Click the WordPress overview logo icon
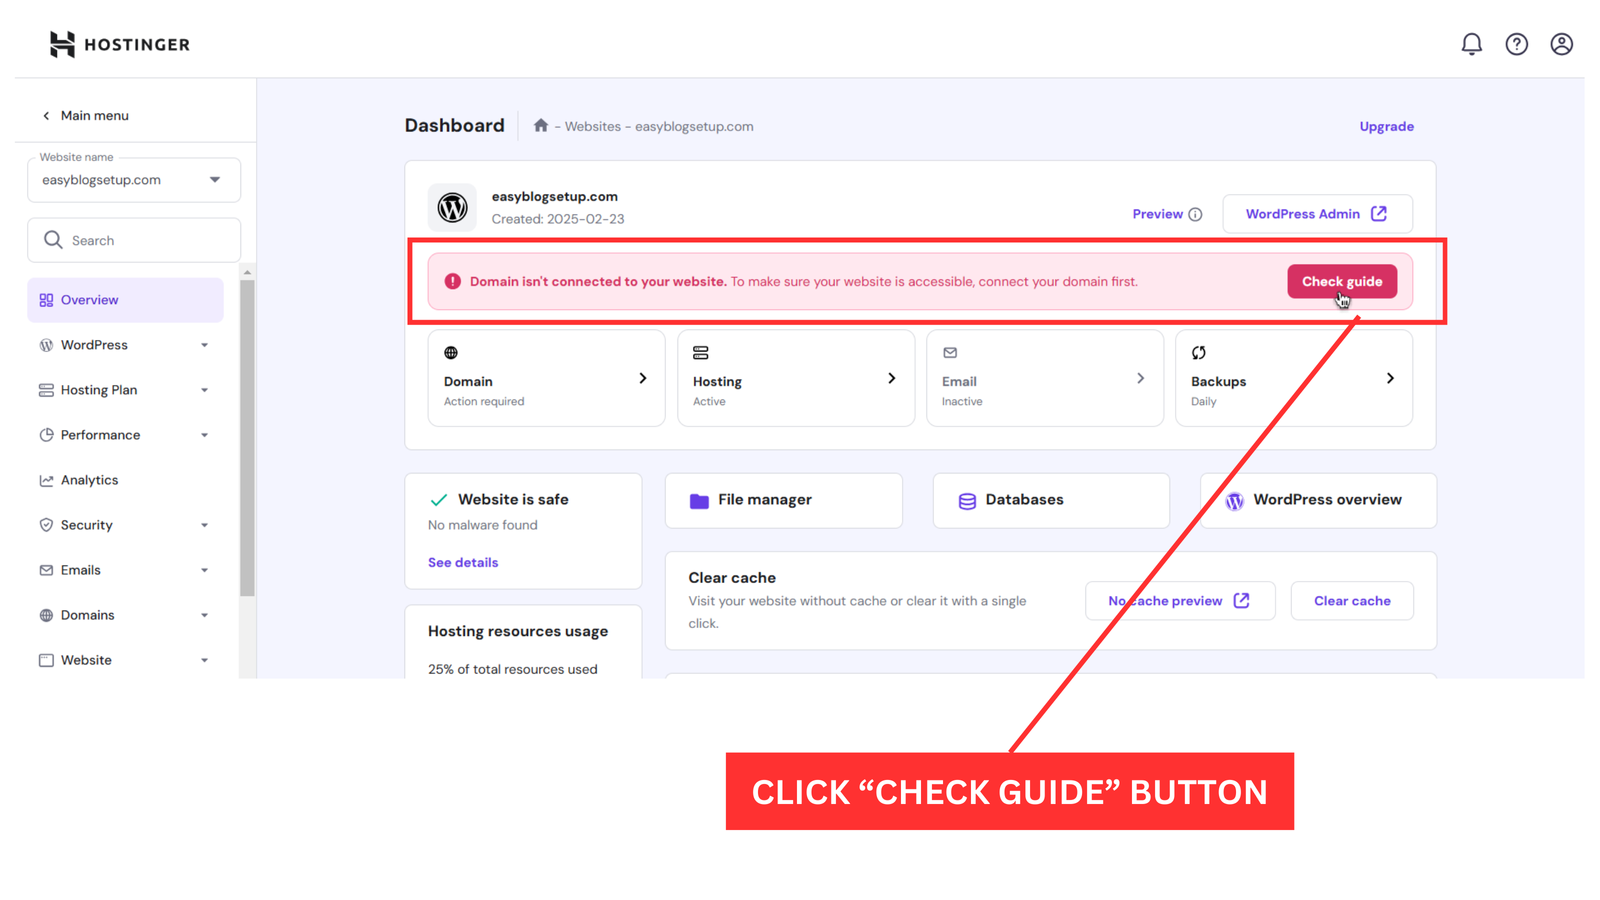The image size is (1600, 900). pyautogui.click(x=1235, y=501)
